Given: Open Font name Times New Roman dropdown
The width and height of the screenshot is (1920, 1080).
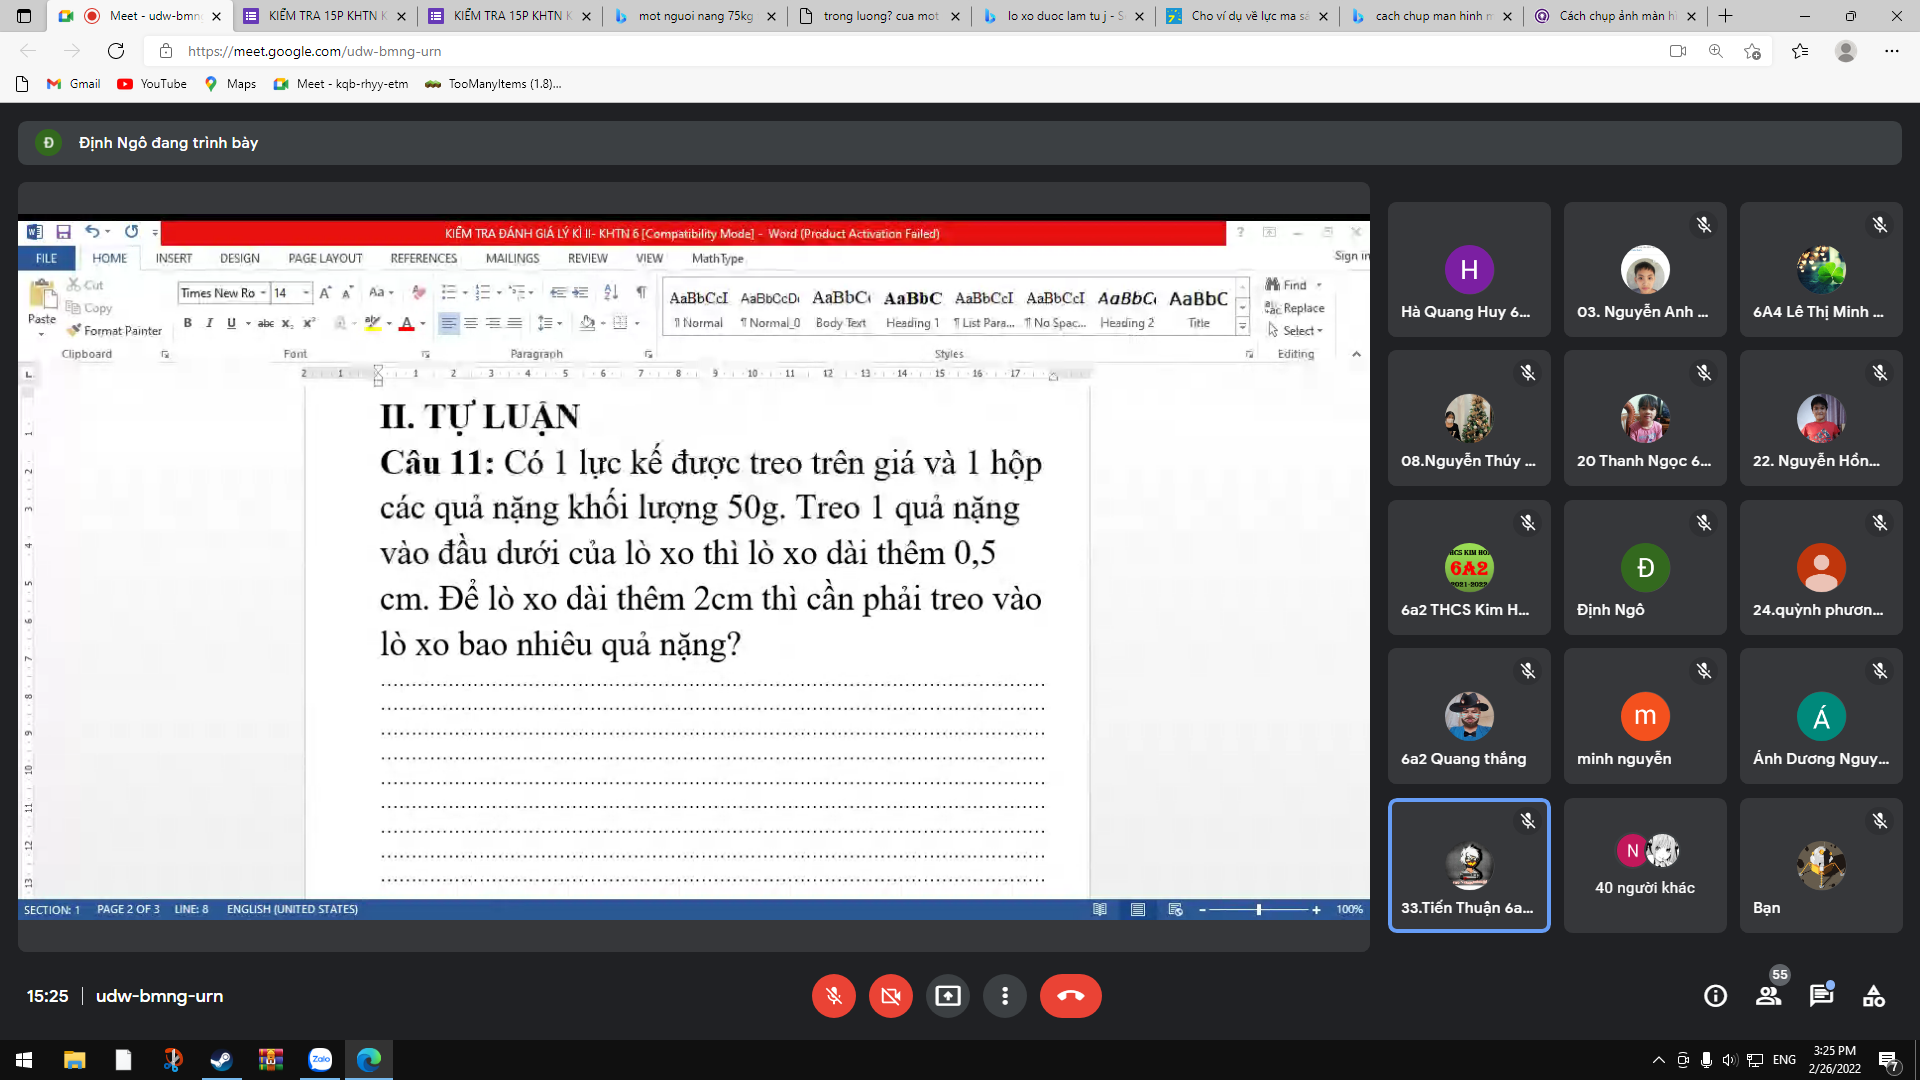Looking at the screenshot, I should (x=263, y=293).
